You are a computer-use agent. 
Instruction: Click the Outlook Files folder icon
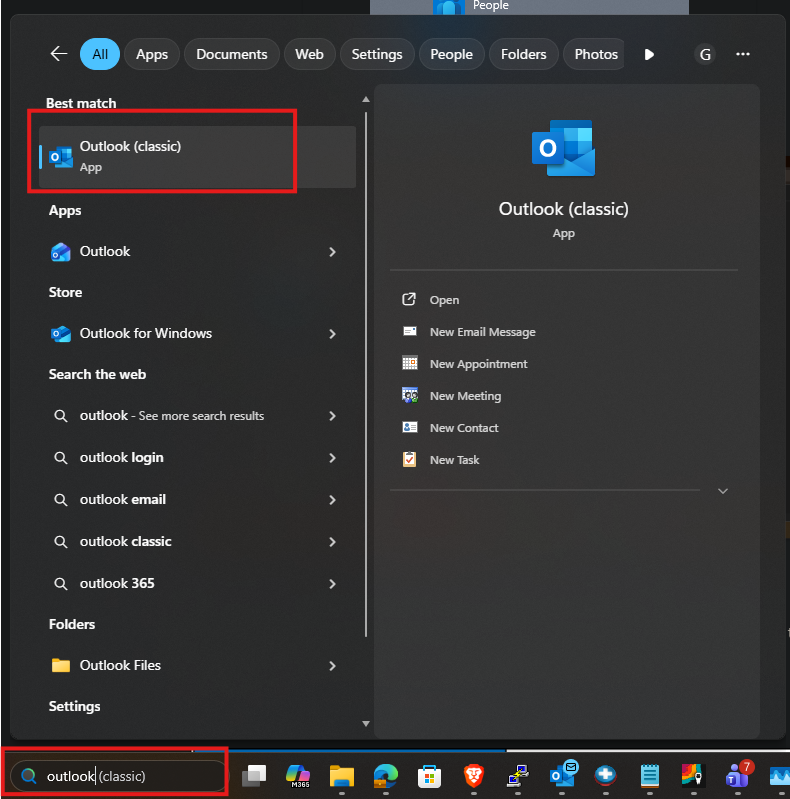(x=61, y=665)
